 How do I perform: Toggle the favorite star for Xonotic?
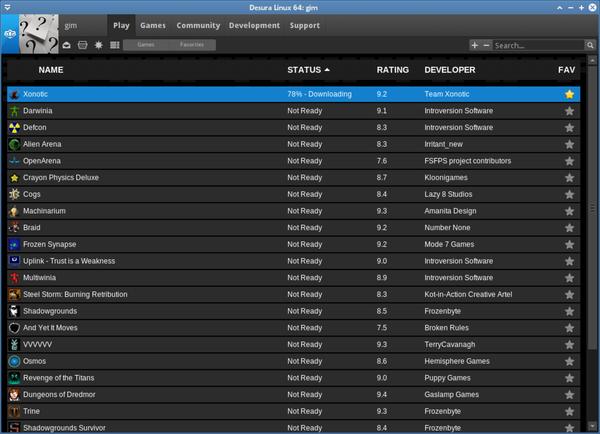tap(569, 94)
